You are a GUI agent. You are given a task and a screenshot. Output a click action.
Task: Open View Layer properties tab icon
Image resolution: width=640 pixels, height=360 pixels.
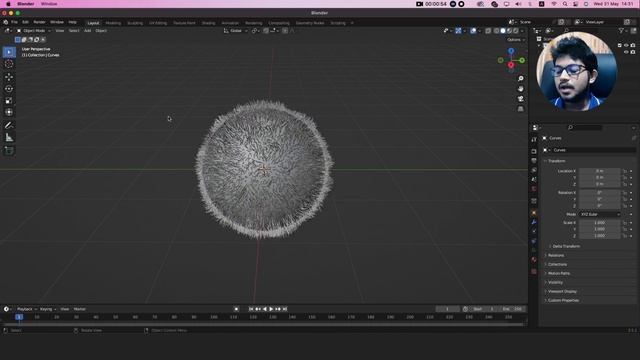point(534,170)
